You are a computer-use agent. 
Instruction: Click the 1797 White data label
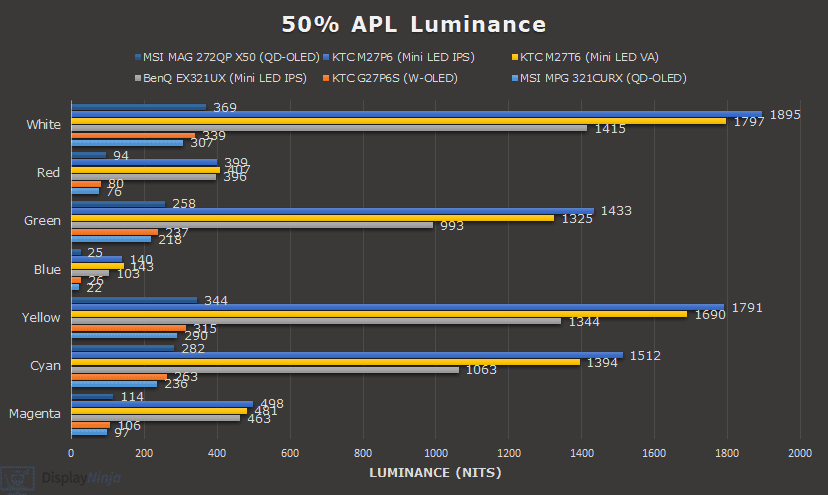coord(749,122)
